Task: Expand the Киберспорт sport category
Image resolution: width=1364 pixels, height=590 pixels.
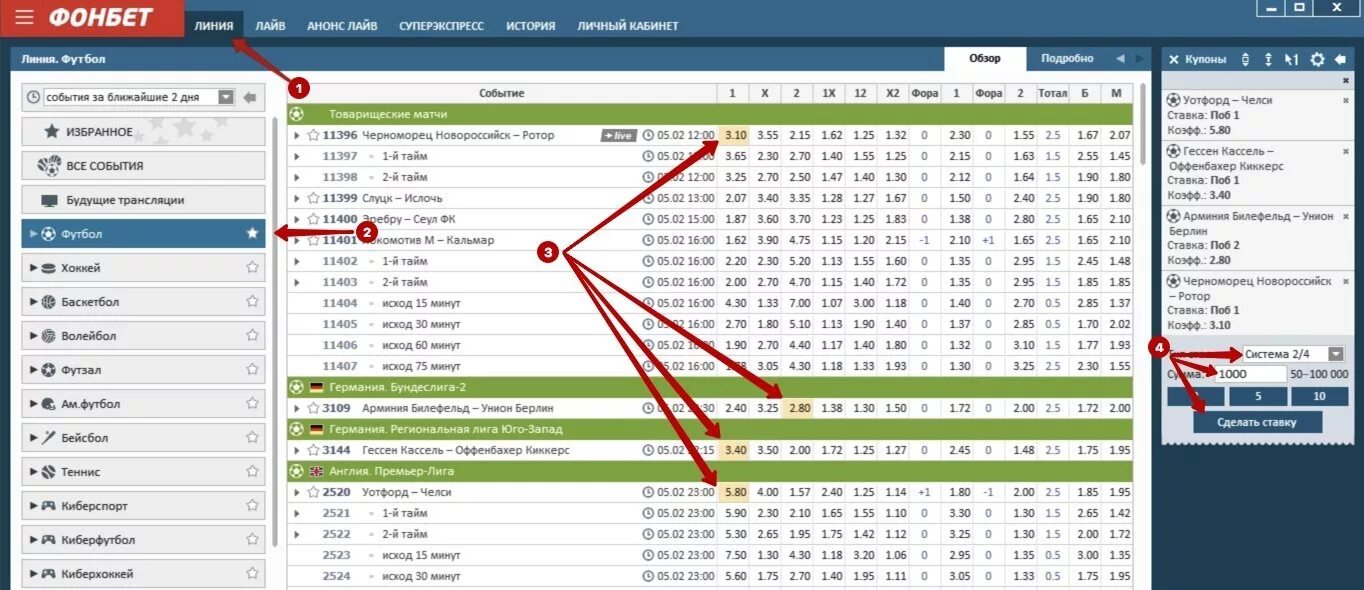Action: tap(35, 506)
